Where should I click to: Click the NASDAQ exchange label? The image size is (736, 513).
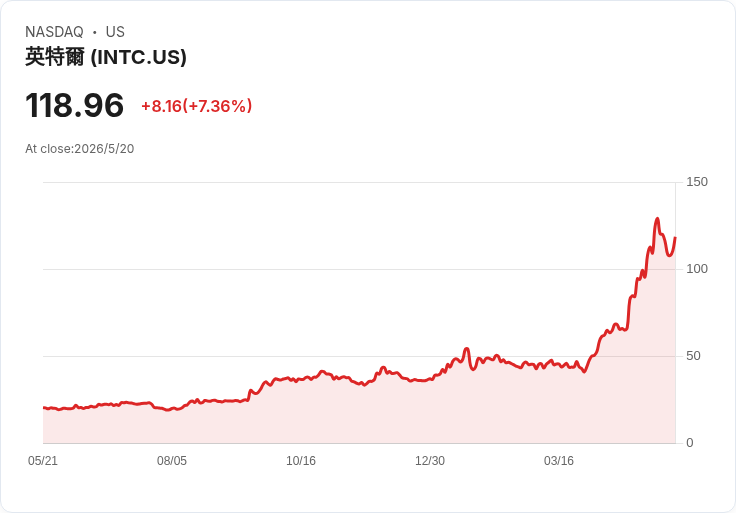[54, 32]
